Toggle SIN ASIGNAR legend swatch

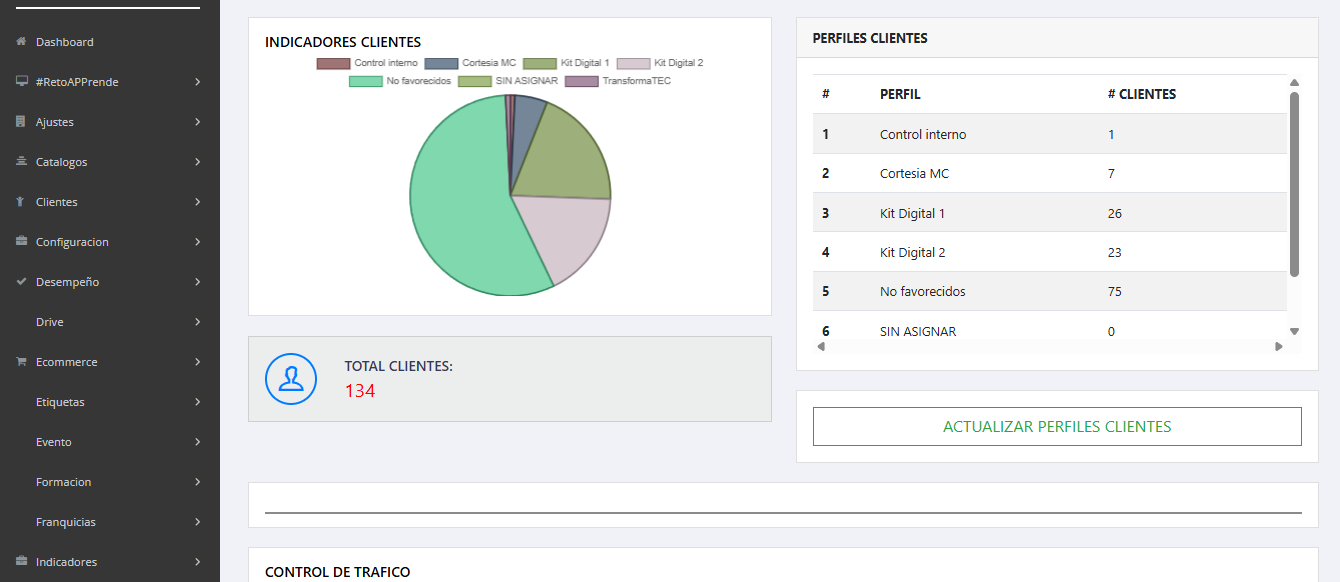point(474,81)
